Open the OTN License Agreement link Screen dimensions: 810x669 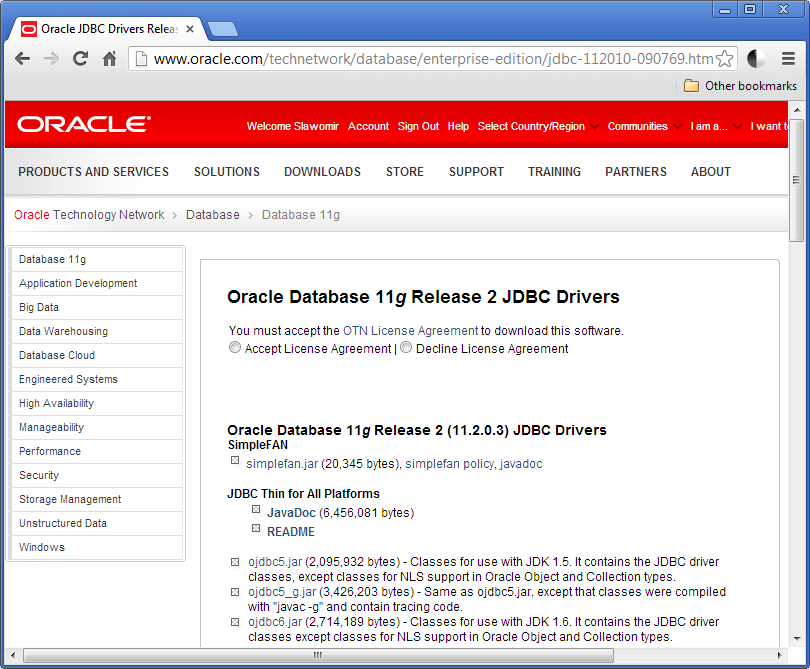(x=411, y=331)
